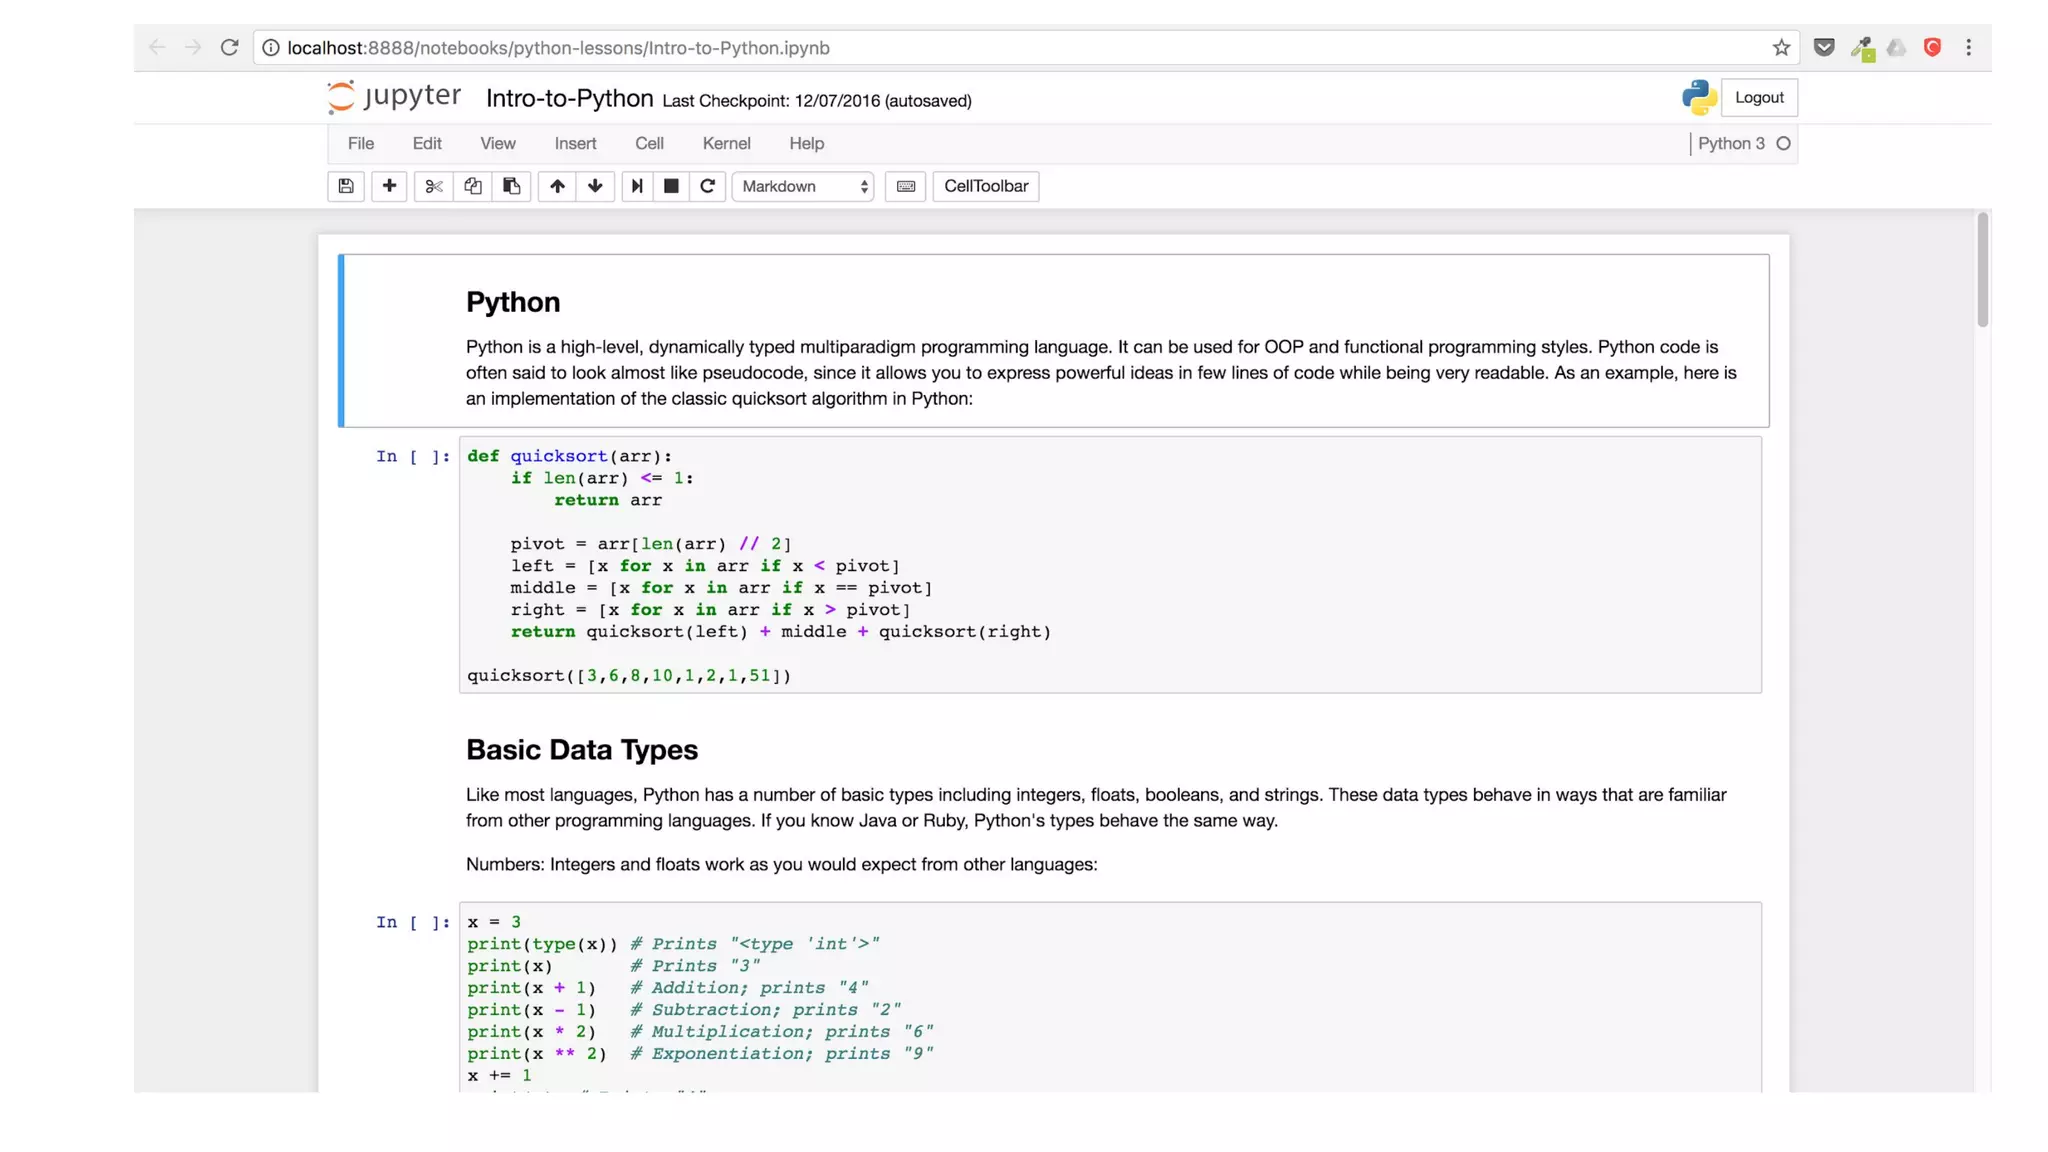Open the Cell menu
Image resolution: width=2048 pixels, height=1152 pixels.
649,144
